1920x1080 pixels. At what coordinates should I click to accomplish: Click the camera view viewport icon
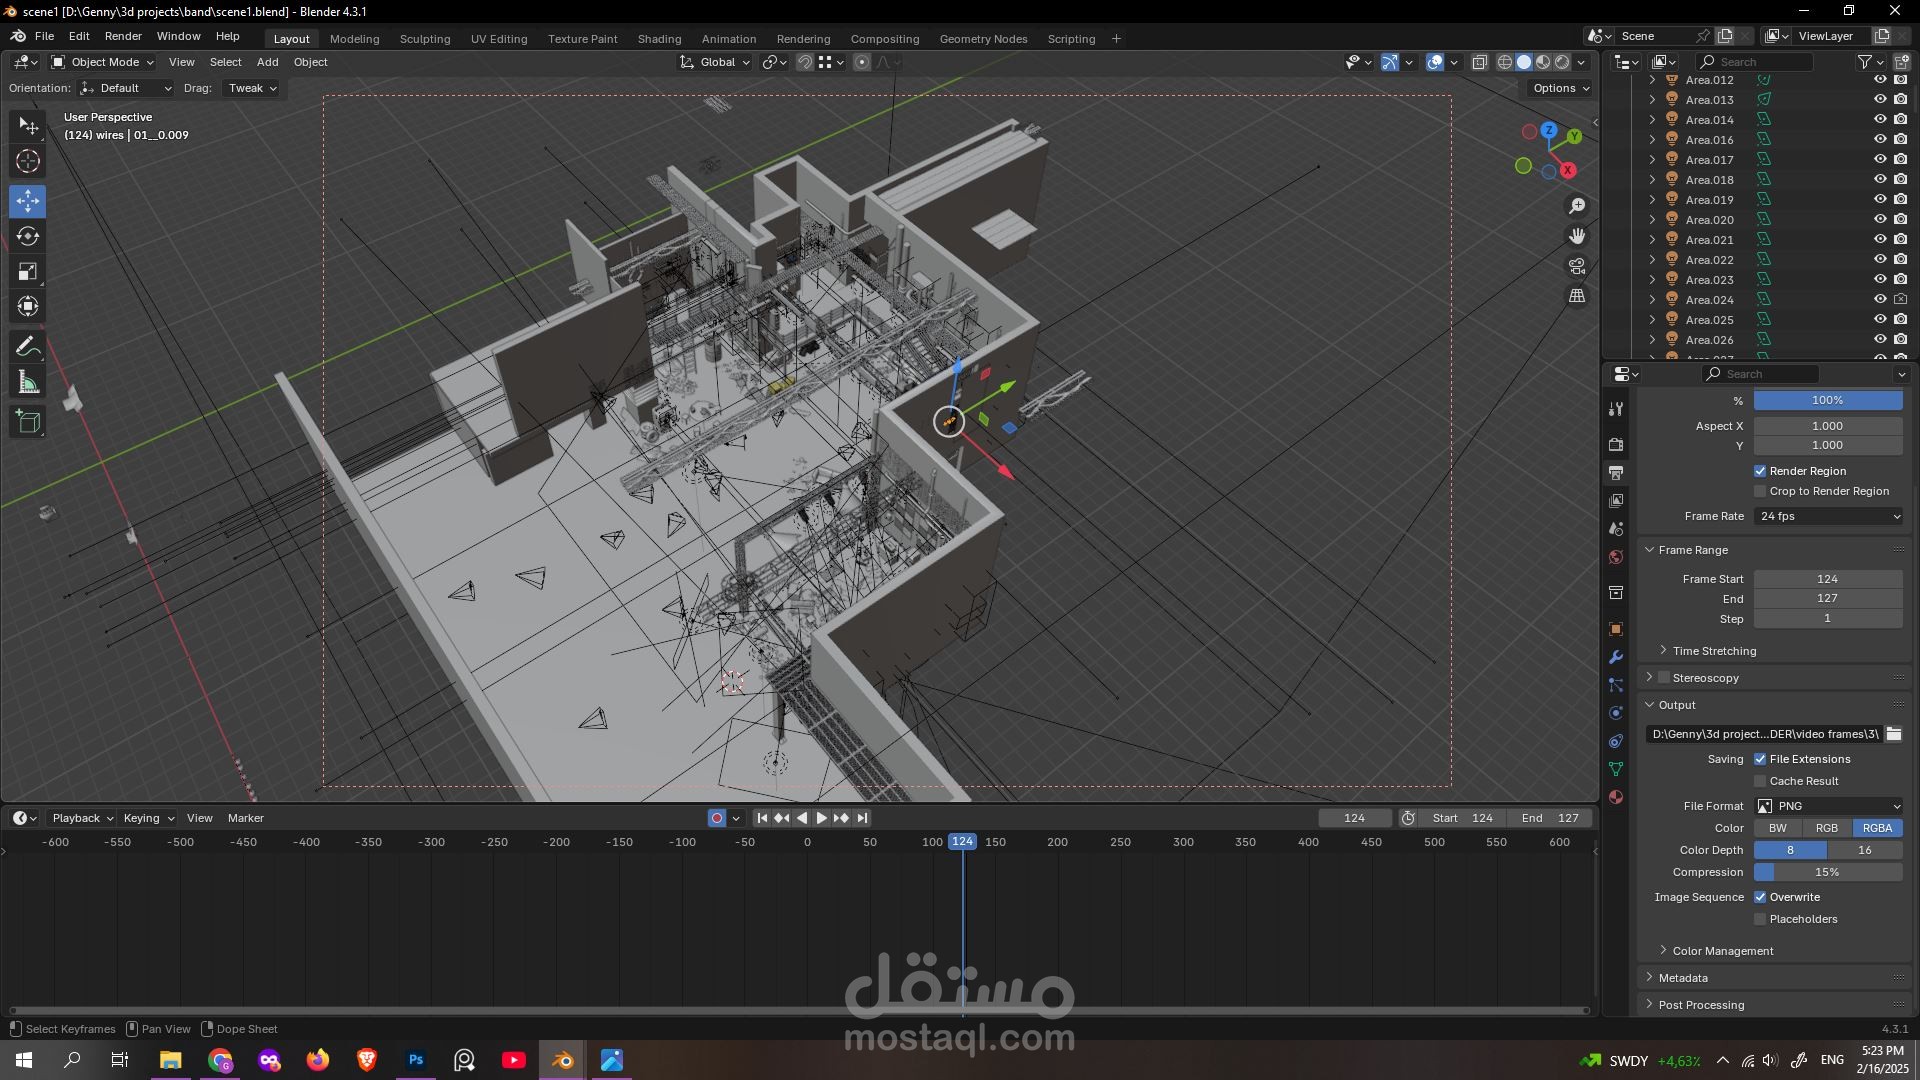(x=1577, y=266)
